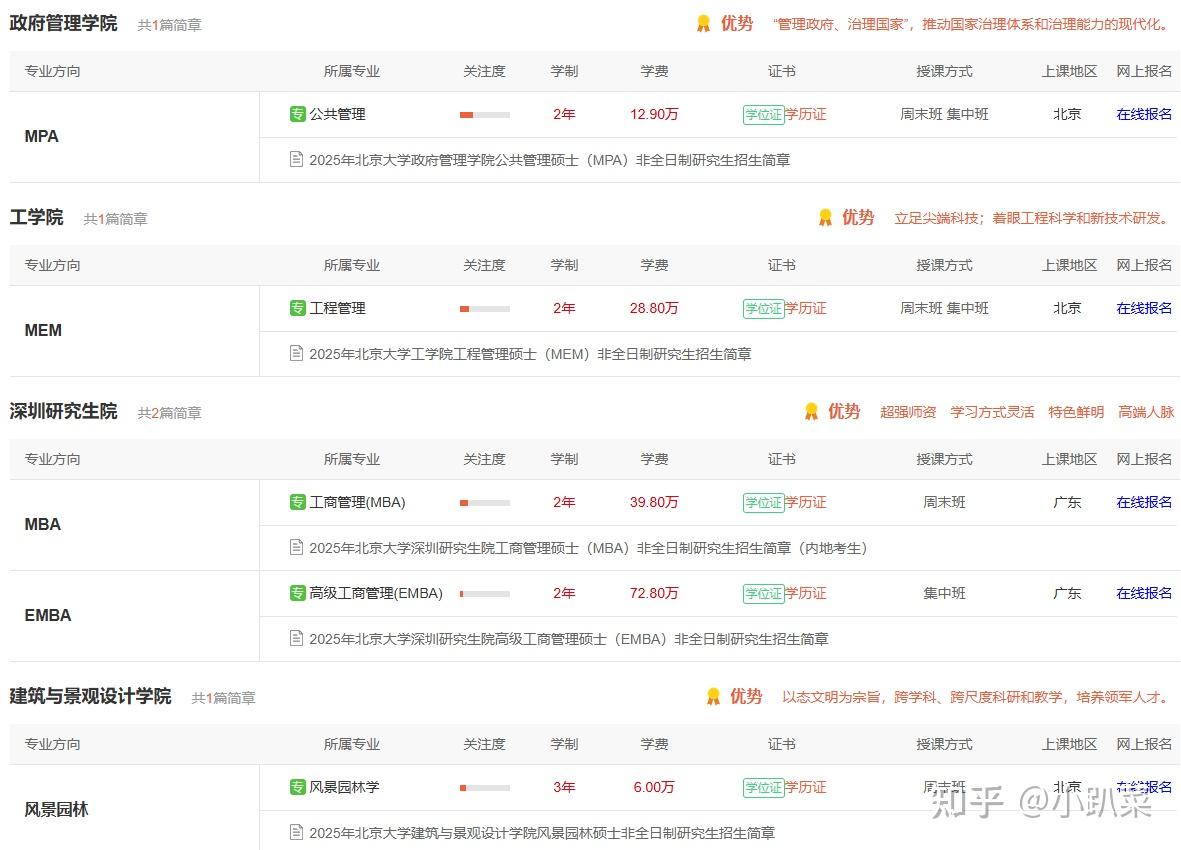This screenshot has width=1181, height=850.
Task: Click the 72.80万 tuition value
Action: 654,593
